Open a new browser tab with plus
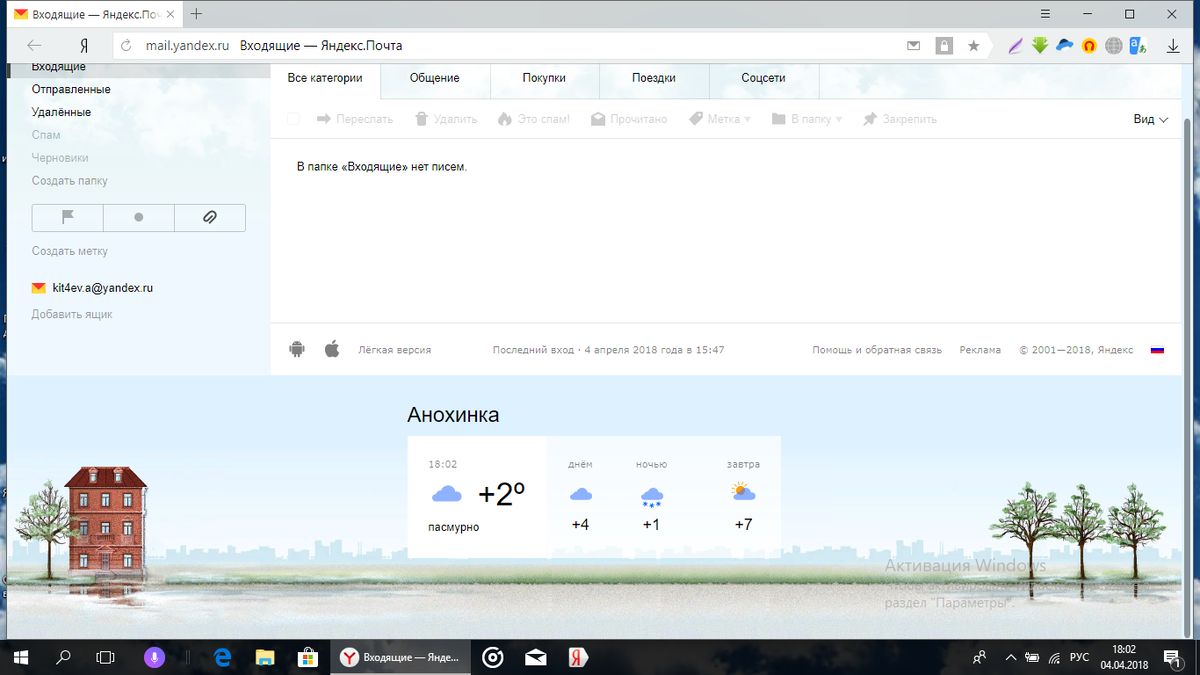The height and width of the screenshot is (675, 1200). tap(196, 14)
